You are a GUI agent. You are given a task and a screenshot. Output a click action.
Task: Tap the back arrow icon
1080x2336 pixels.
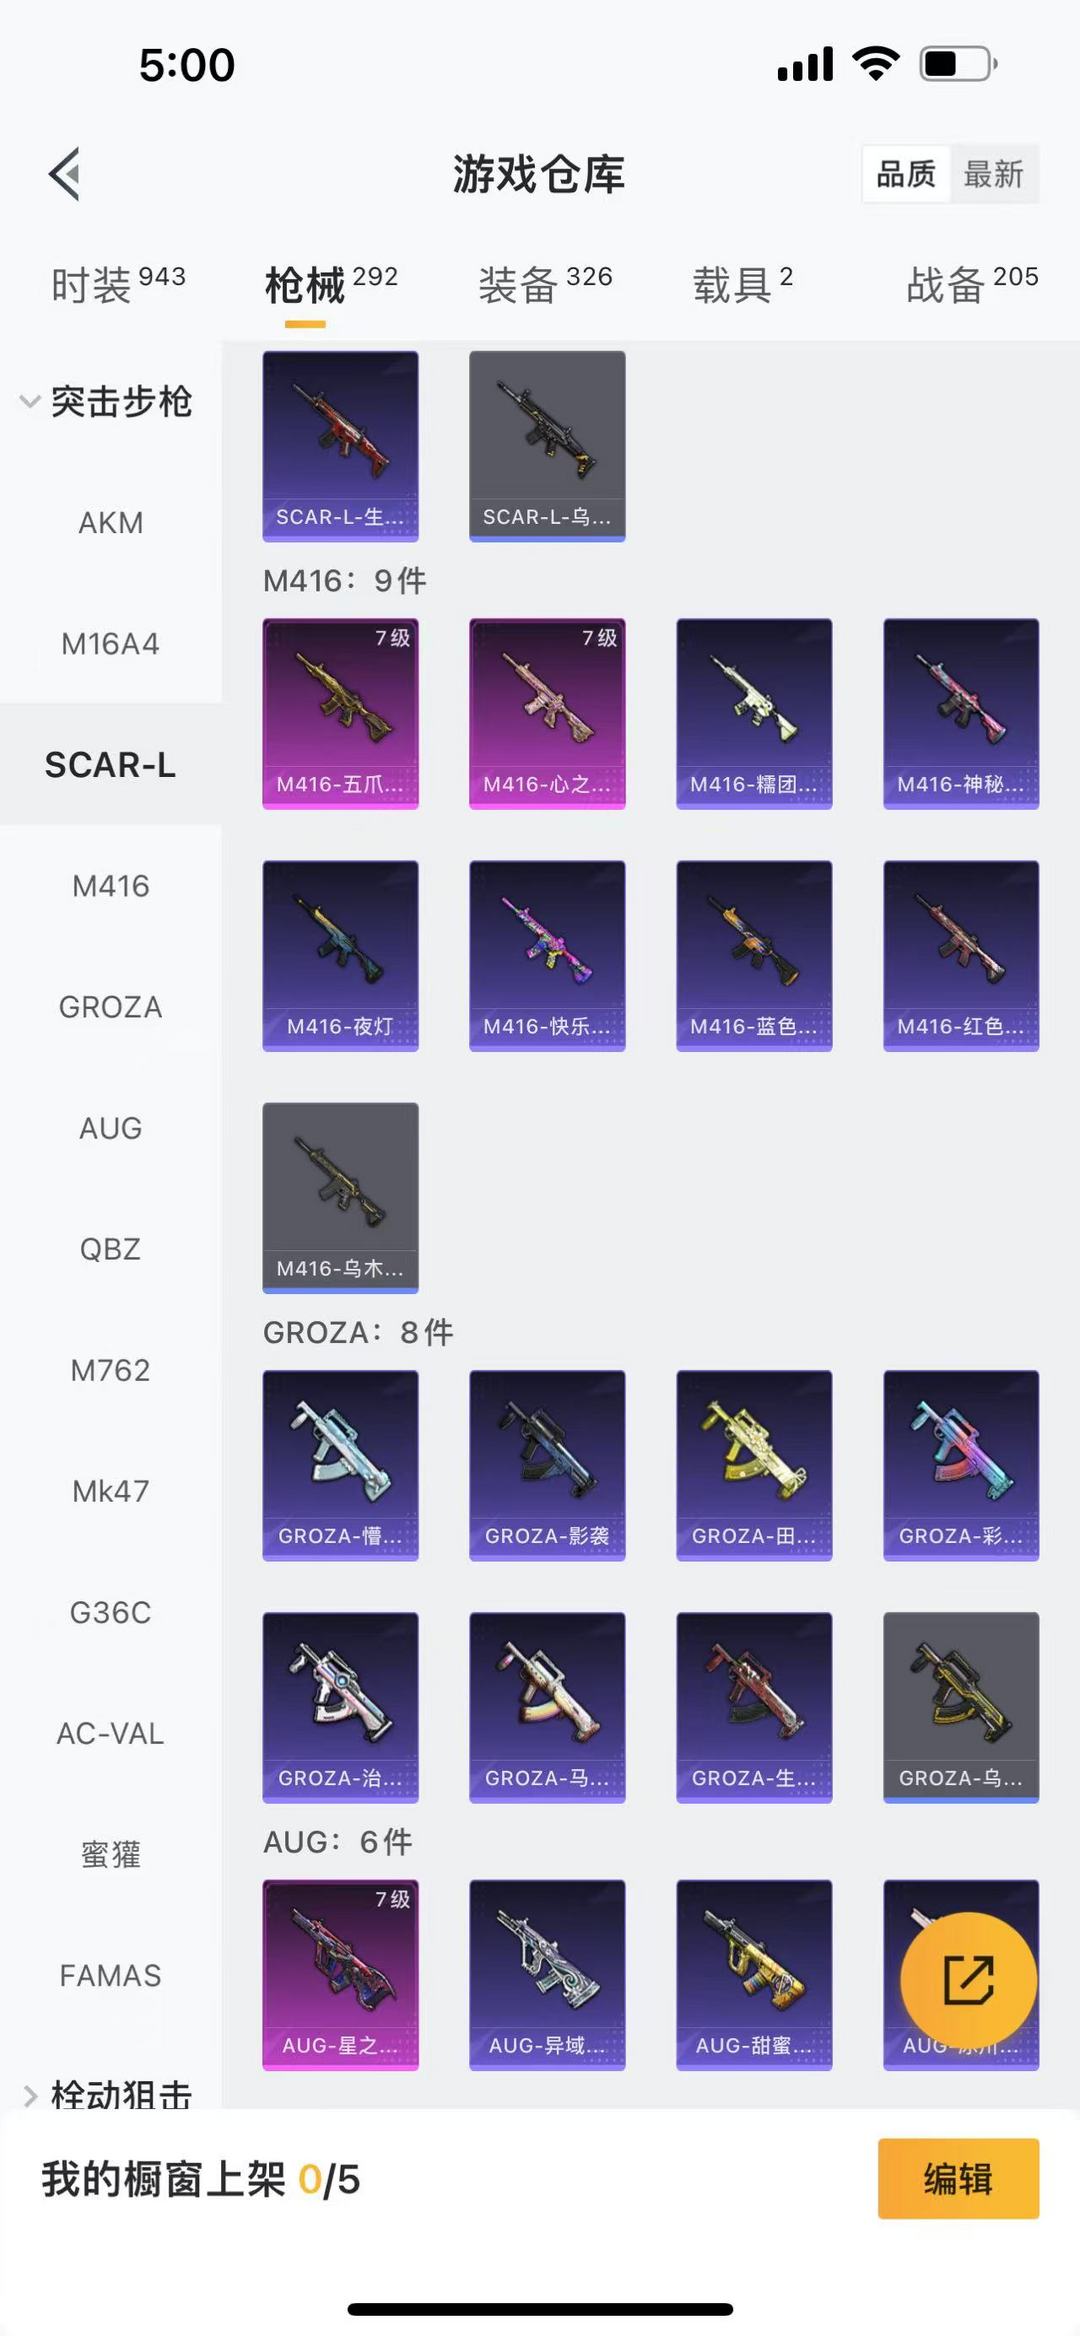[x=65, y=174]
